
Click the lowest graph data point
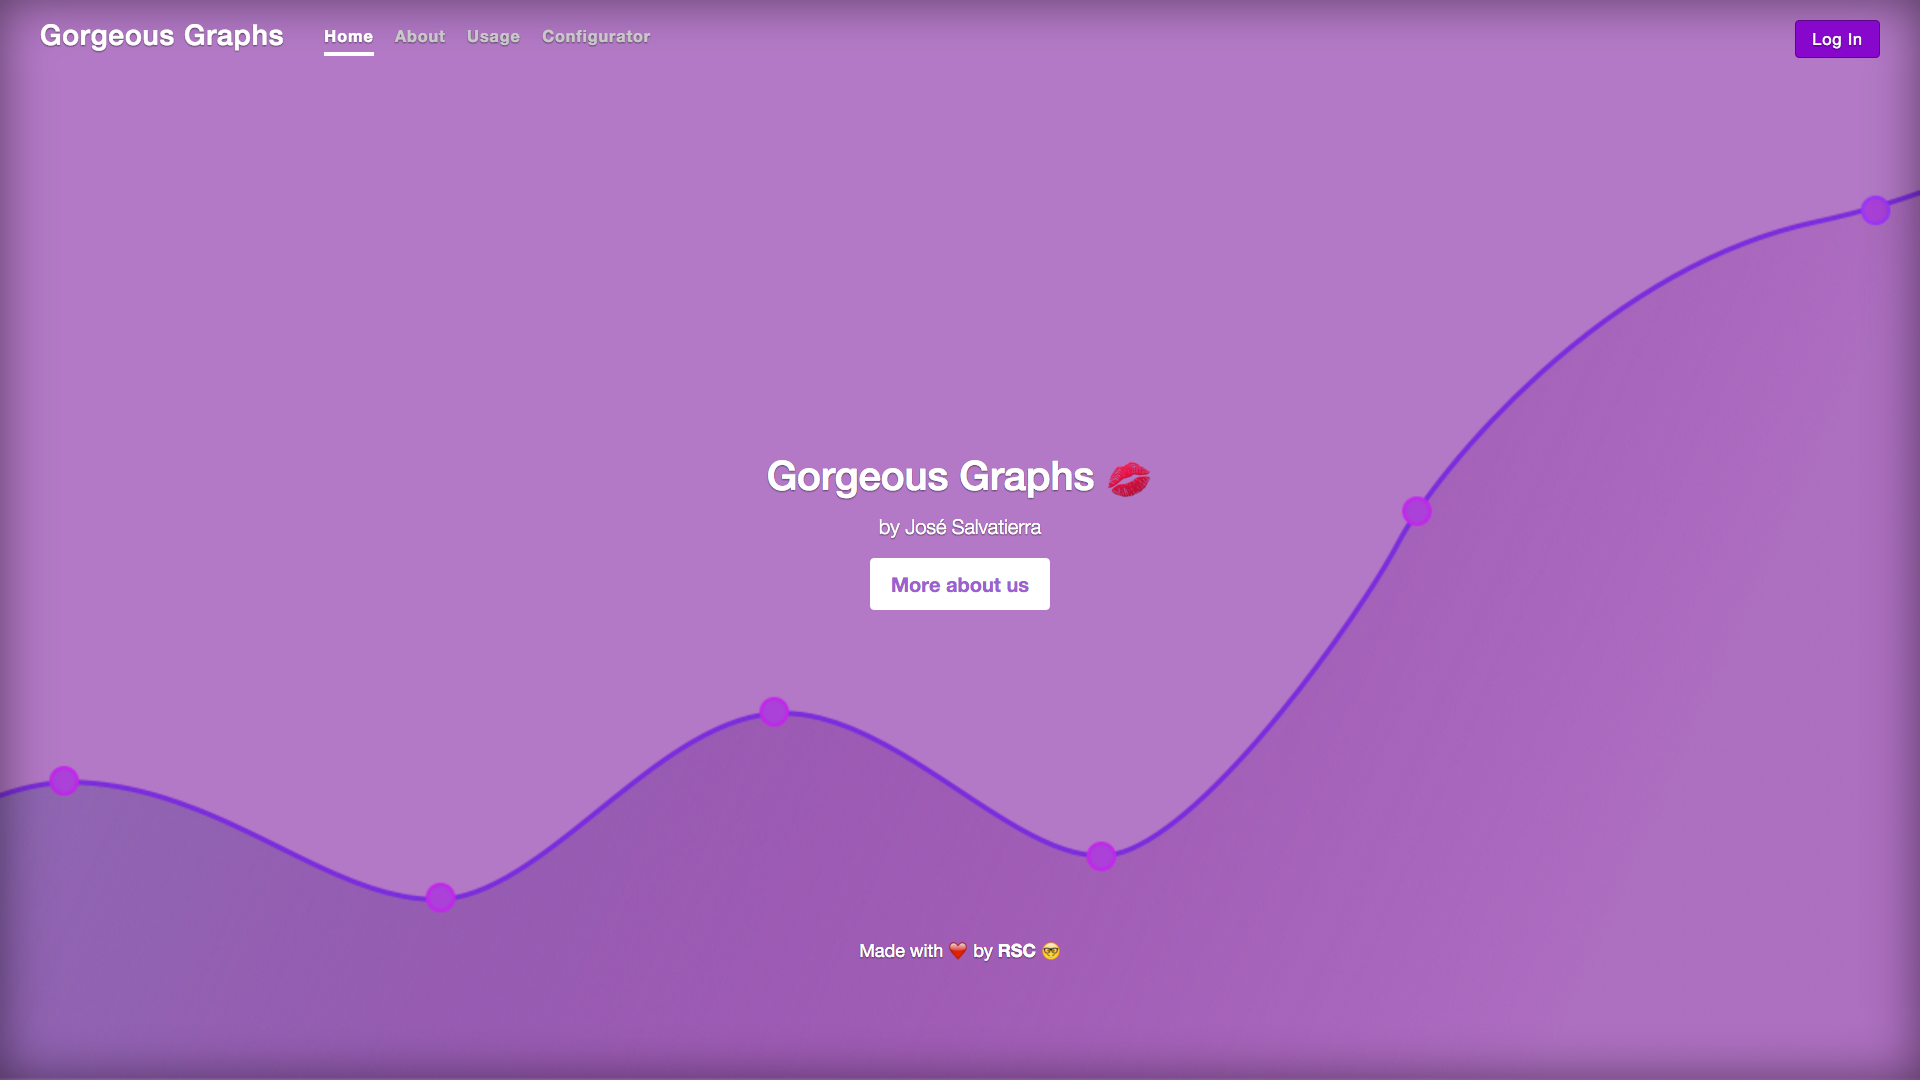point(441,897)
